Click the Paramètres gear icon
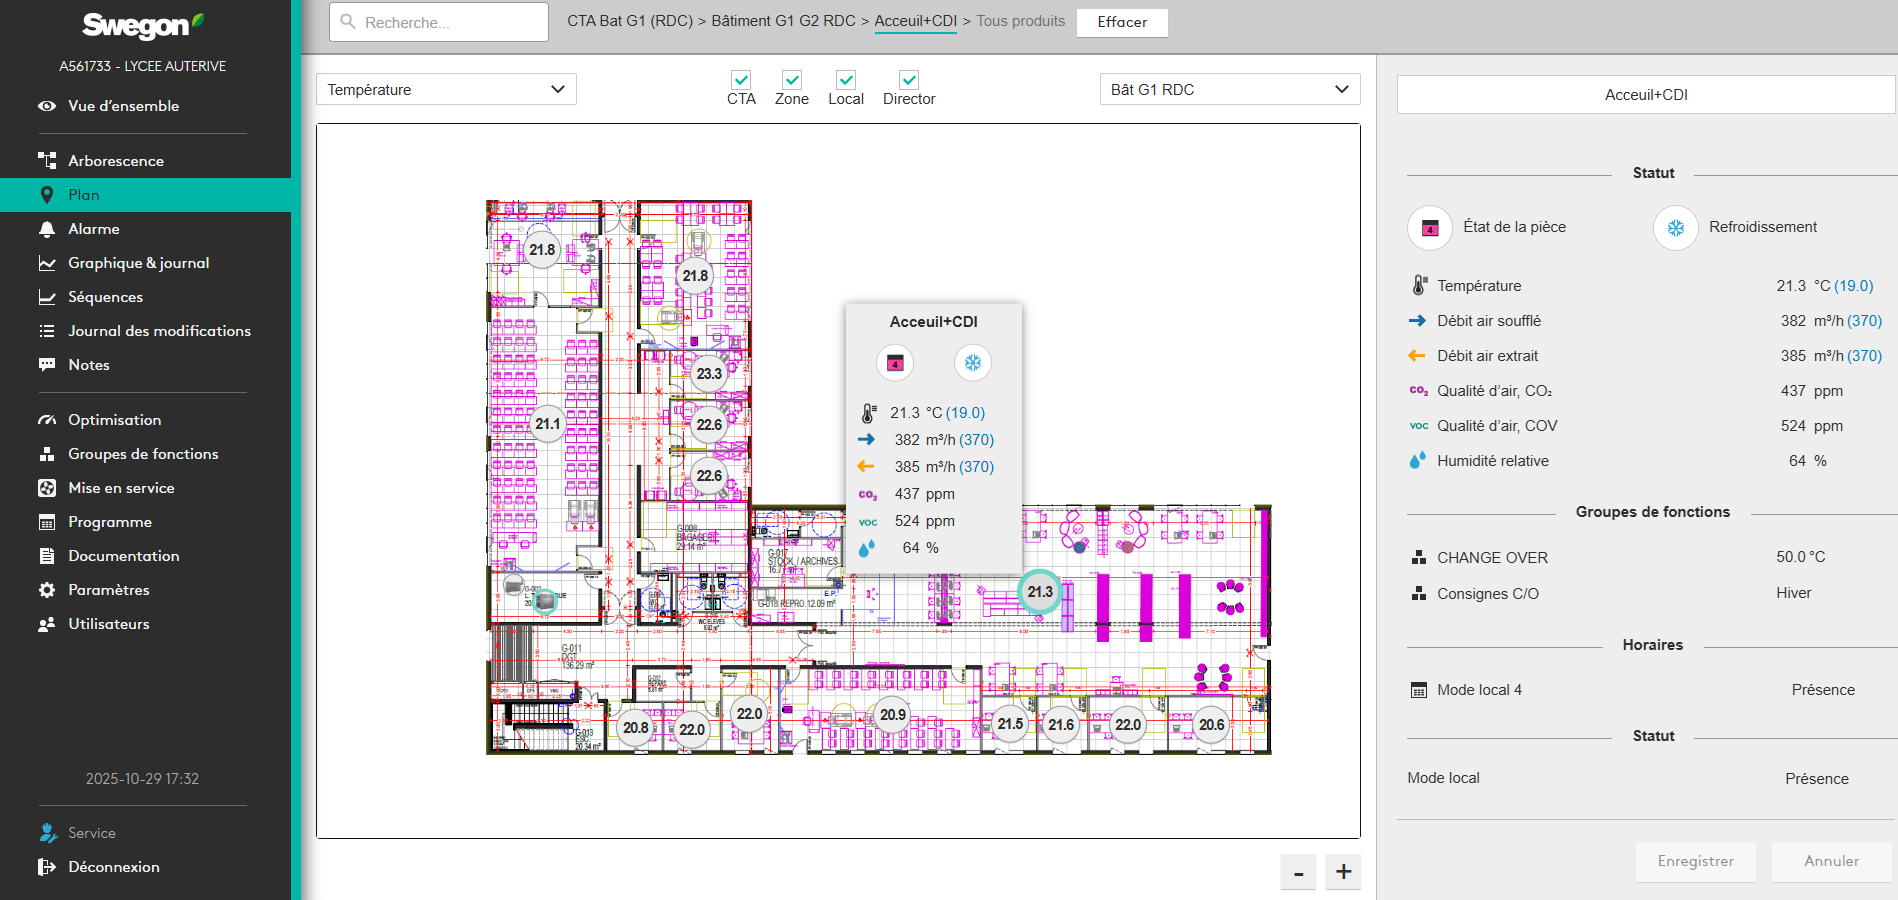The height and width of the screenshot is (900, 1898). tap(47, 590)
